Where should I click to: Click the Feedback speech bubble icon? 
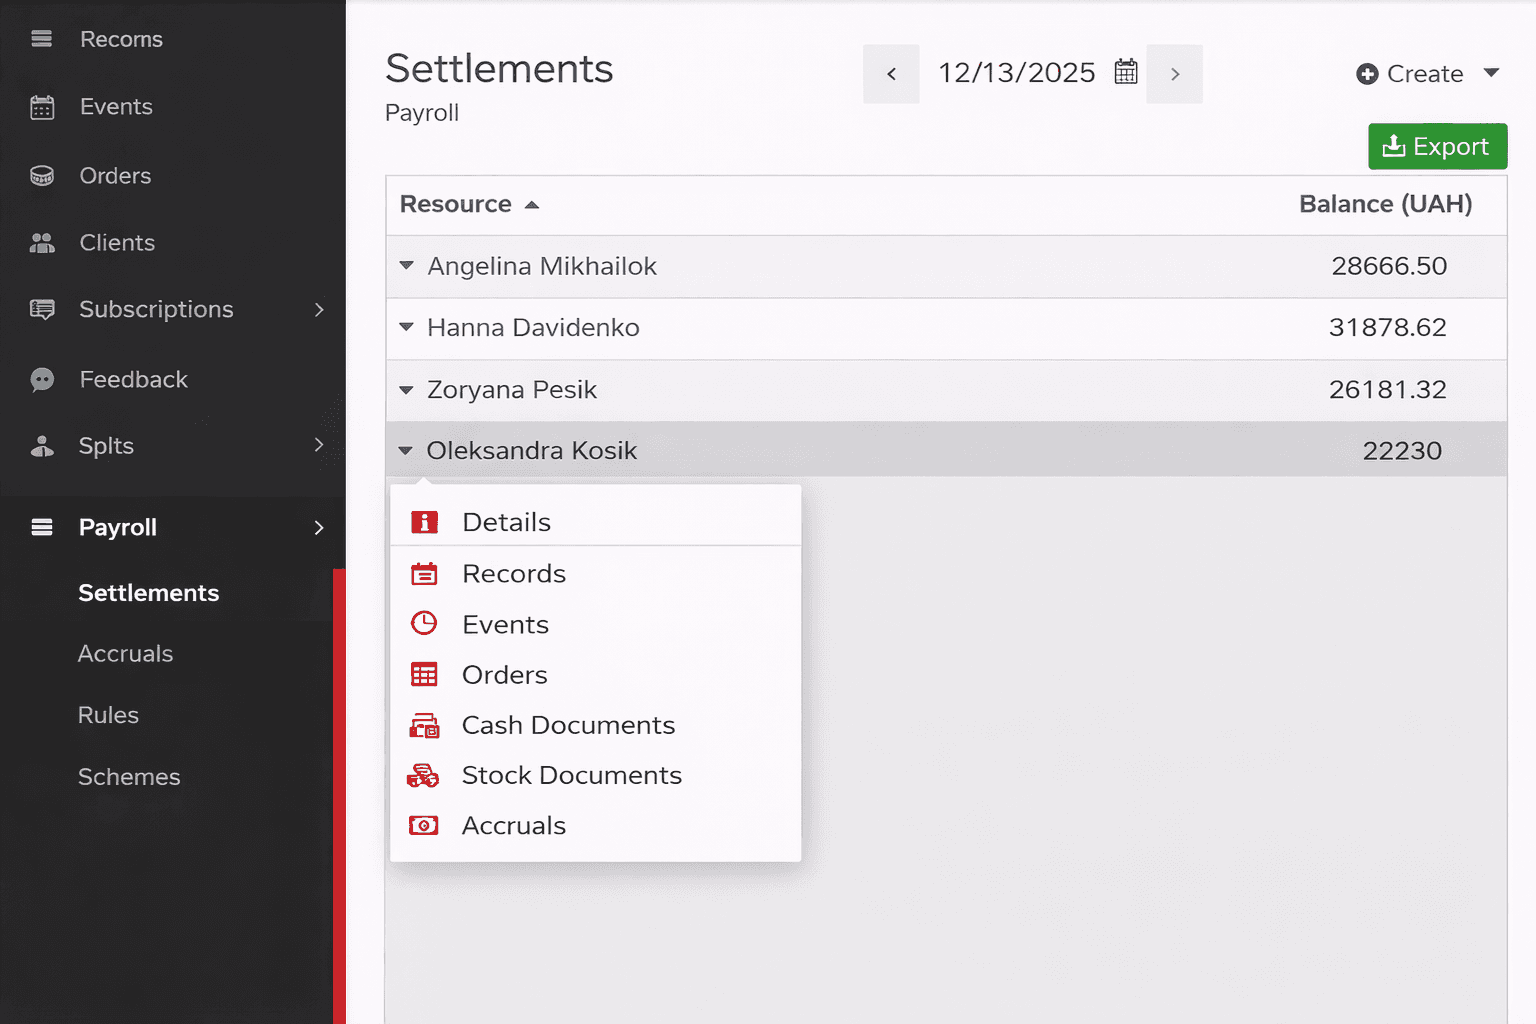click(x=42, y=380)
